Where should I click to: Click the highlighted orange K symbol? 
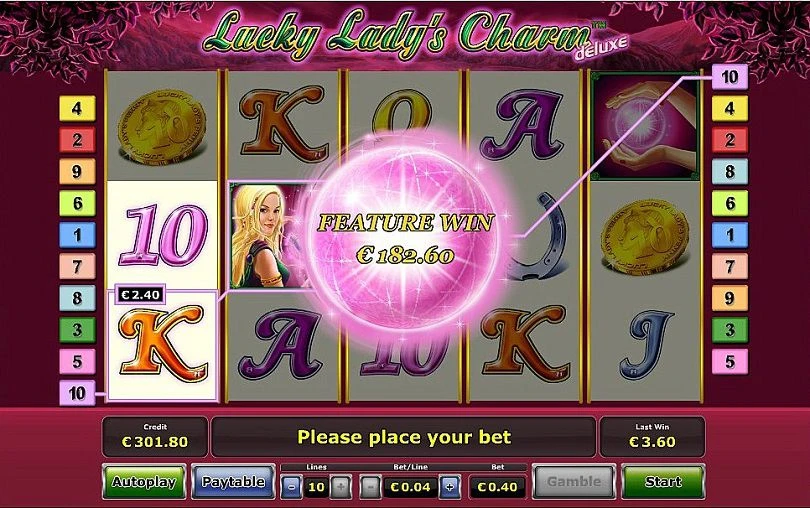[162, 343]
